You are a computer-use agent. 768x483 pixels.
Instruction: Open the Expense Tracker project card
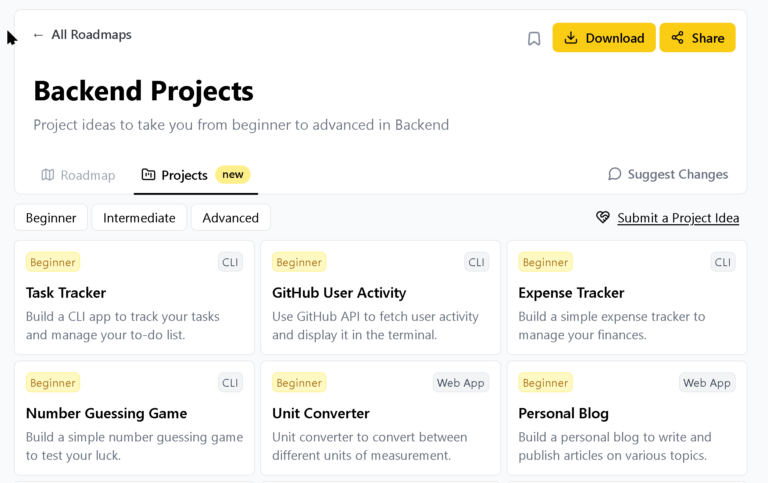tap(626, 297)
